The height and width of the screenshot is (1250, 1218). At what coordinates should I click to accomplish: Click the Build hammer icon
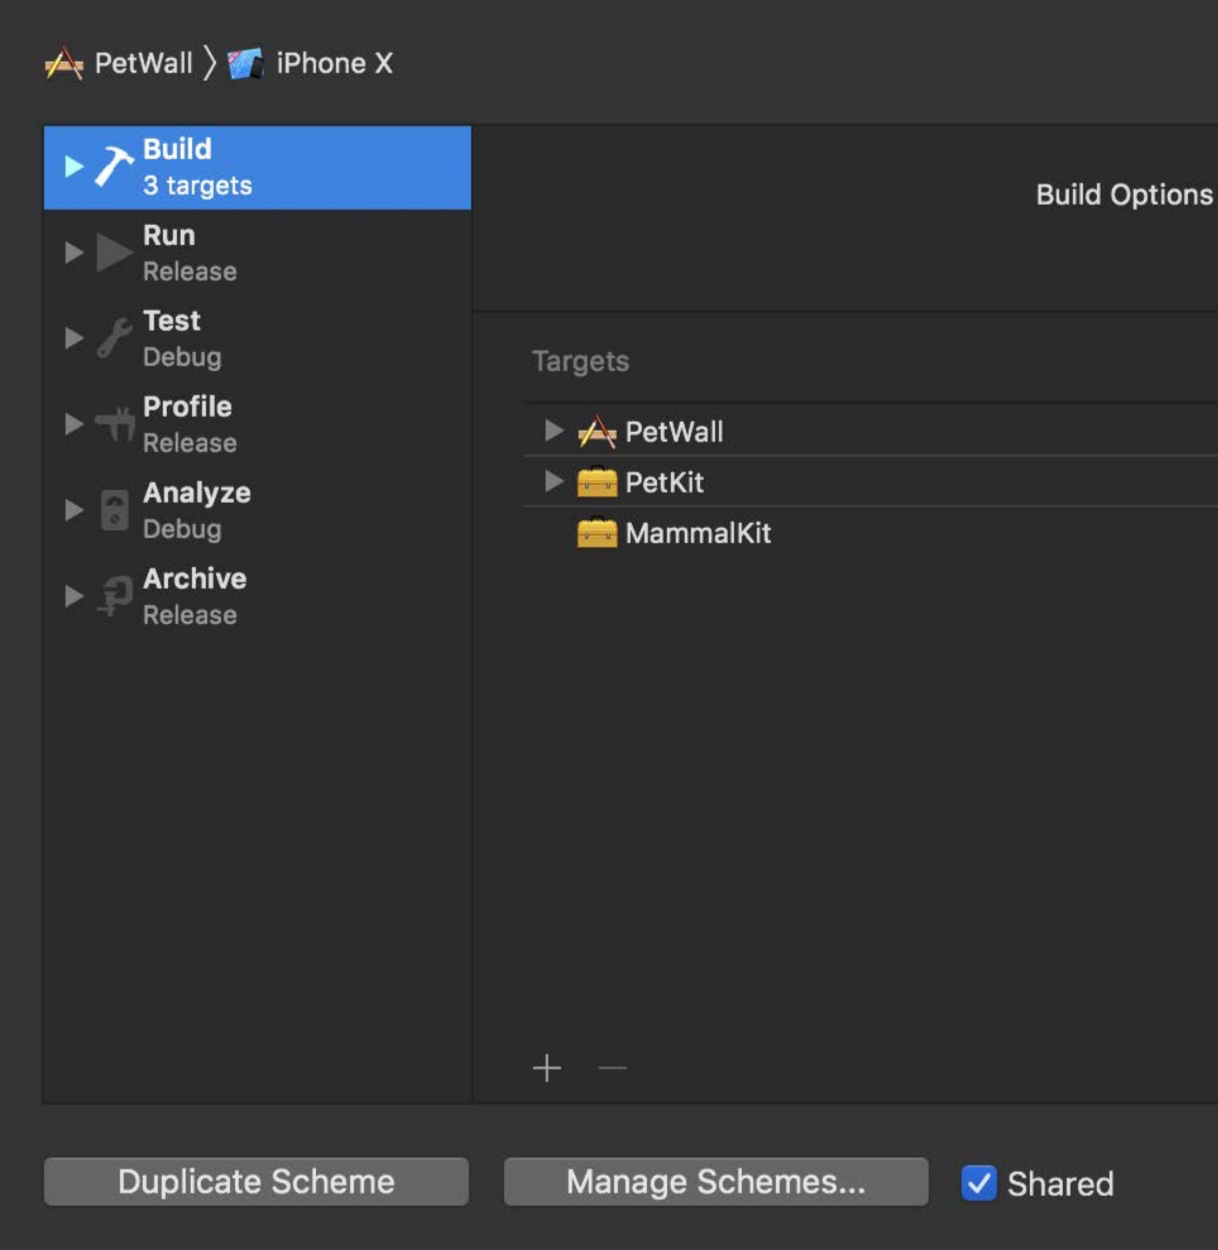pos(114,166)
